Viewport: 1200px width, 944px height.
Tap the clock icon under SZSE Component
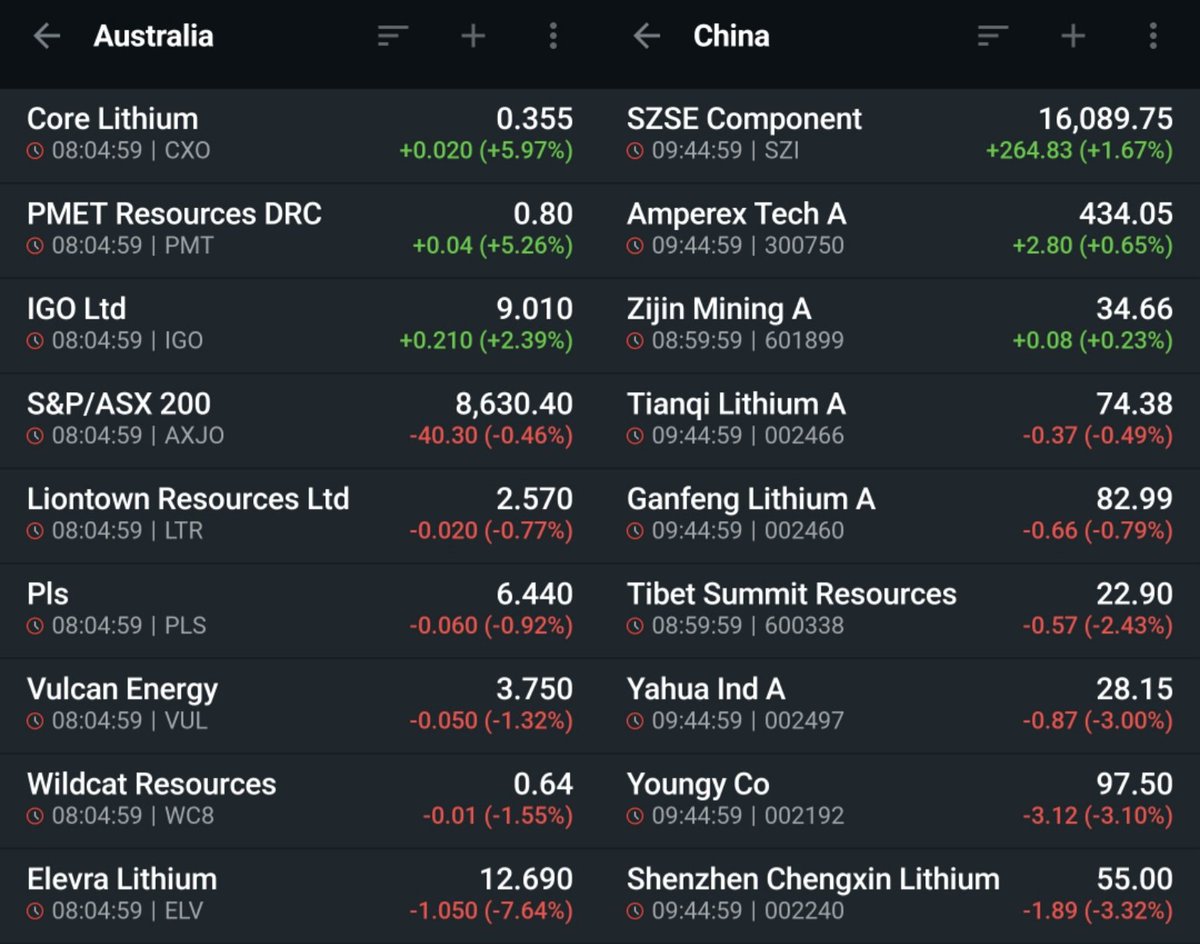(636, 151)
